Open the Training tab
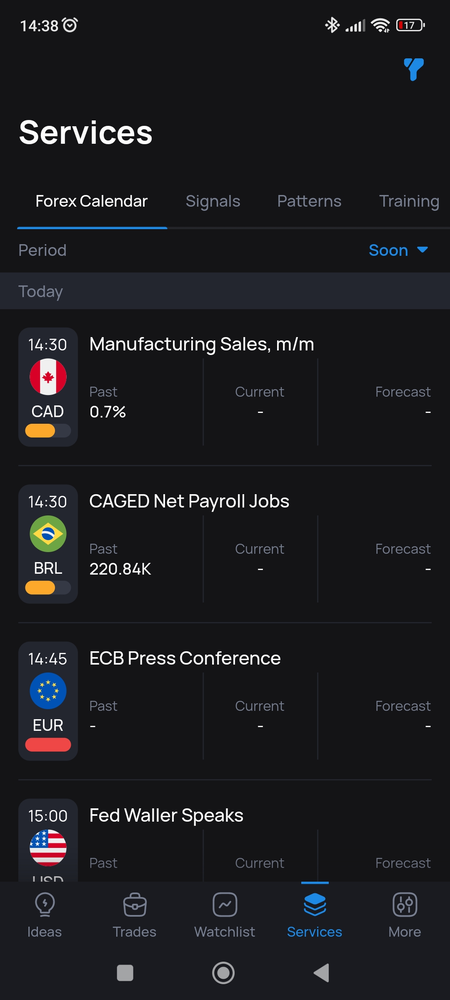The height and width of the screenshot is (1000, 450). pos(409,202)
